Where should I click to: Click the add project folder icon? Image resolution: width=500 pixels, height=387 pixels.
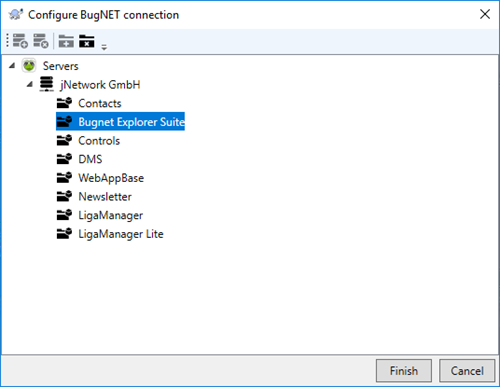66,41
